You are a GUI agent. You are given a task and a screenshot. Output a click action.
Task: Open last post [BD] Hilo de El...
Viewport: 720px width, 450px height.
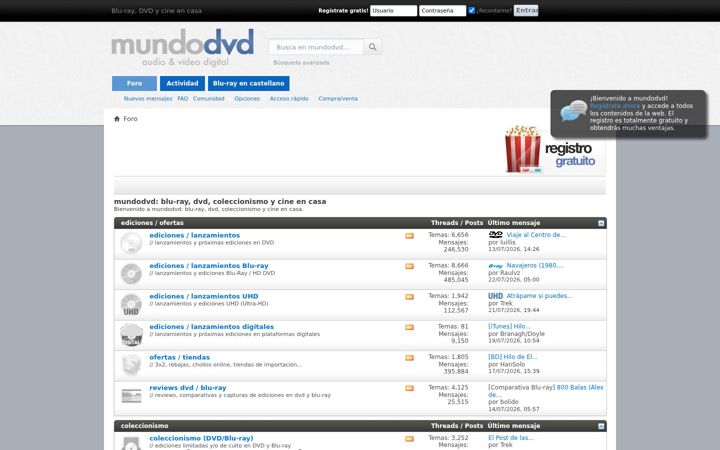click(512, 357)
